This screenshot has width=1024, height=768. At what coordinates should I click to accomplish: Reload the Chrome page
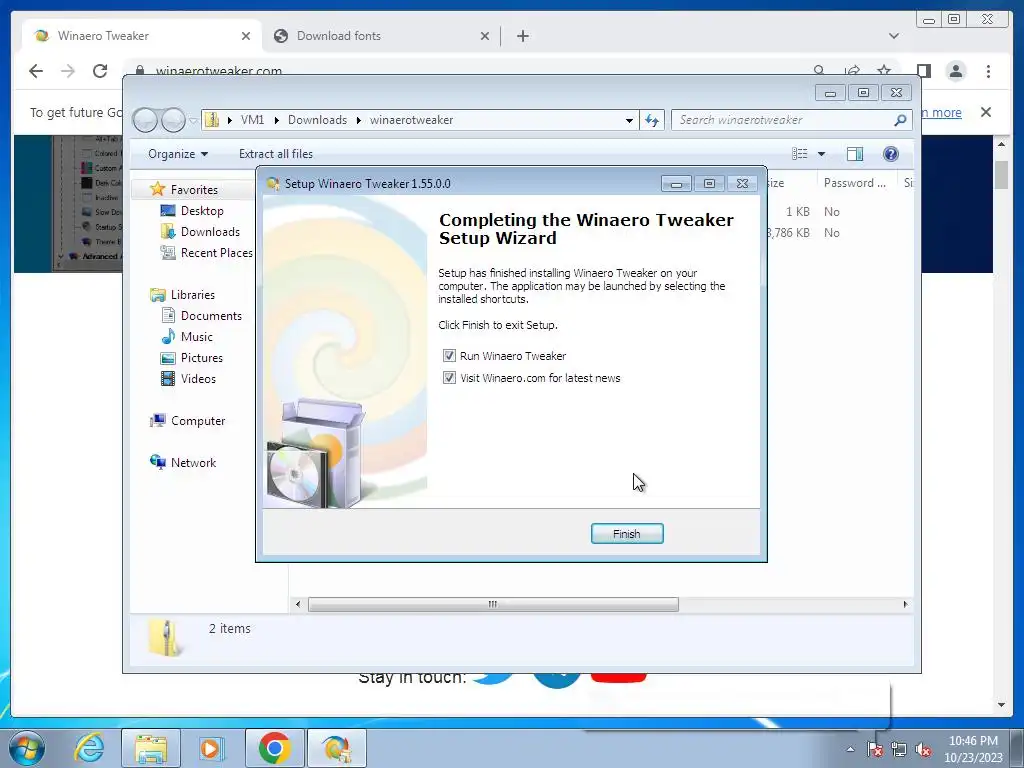coord(100,71)
